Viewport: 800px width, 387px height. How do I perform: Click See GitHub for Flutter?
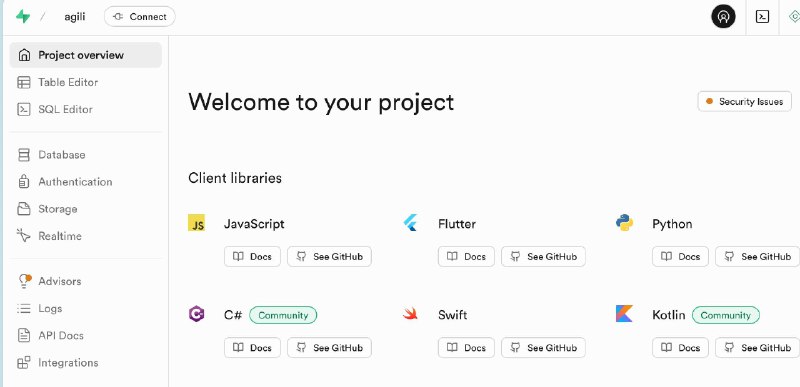(x=543, y=256)
